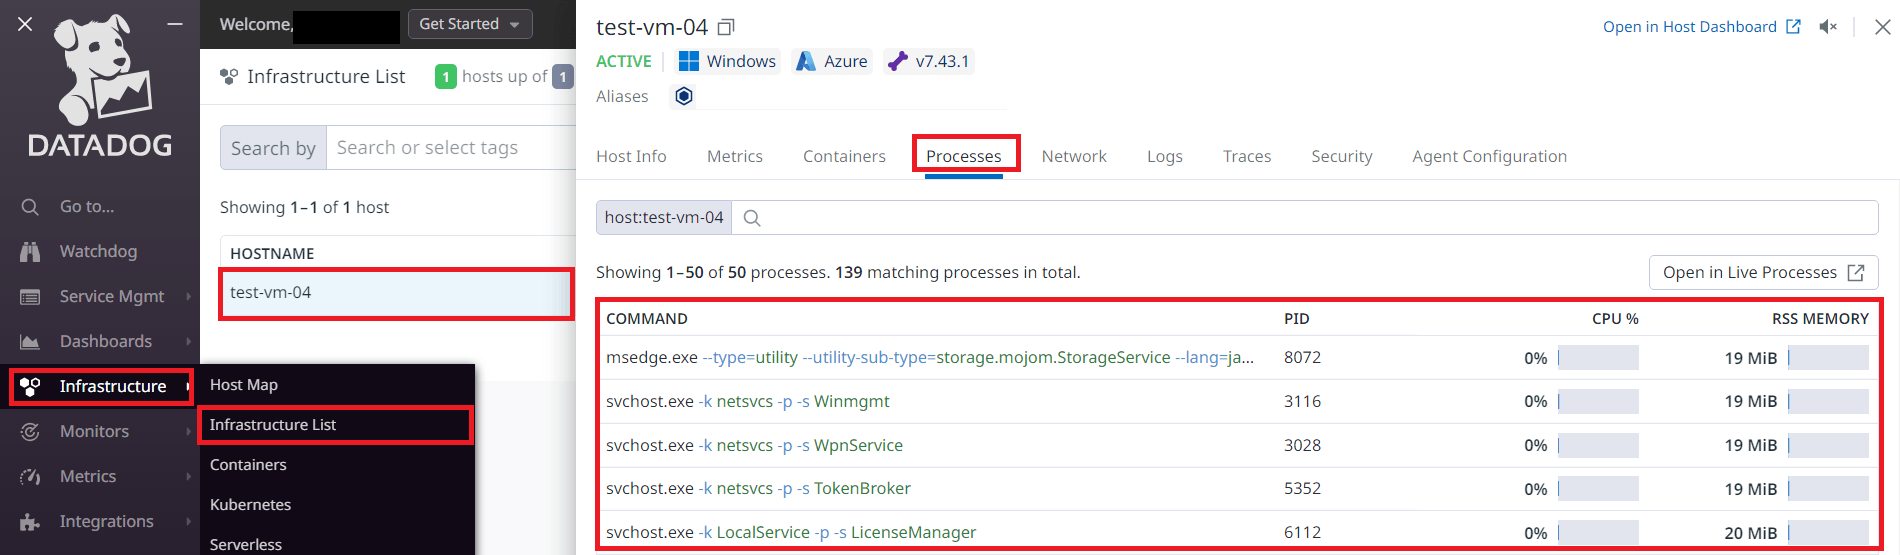
Task: Expand the Monitors submenu arrow
Action: (x=188, y=432)
